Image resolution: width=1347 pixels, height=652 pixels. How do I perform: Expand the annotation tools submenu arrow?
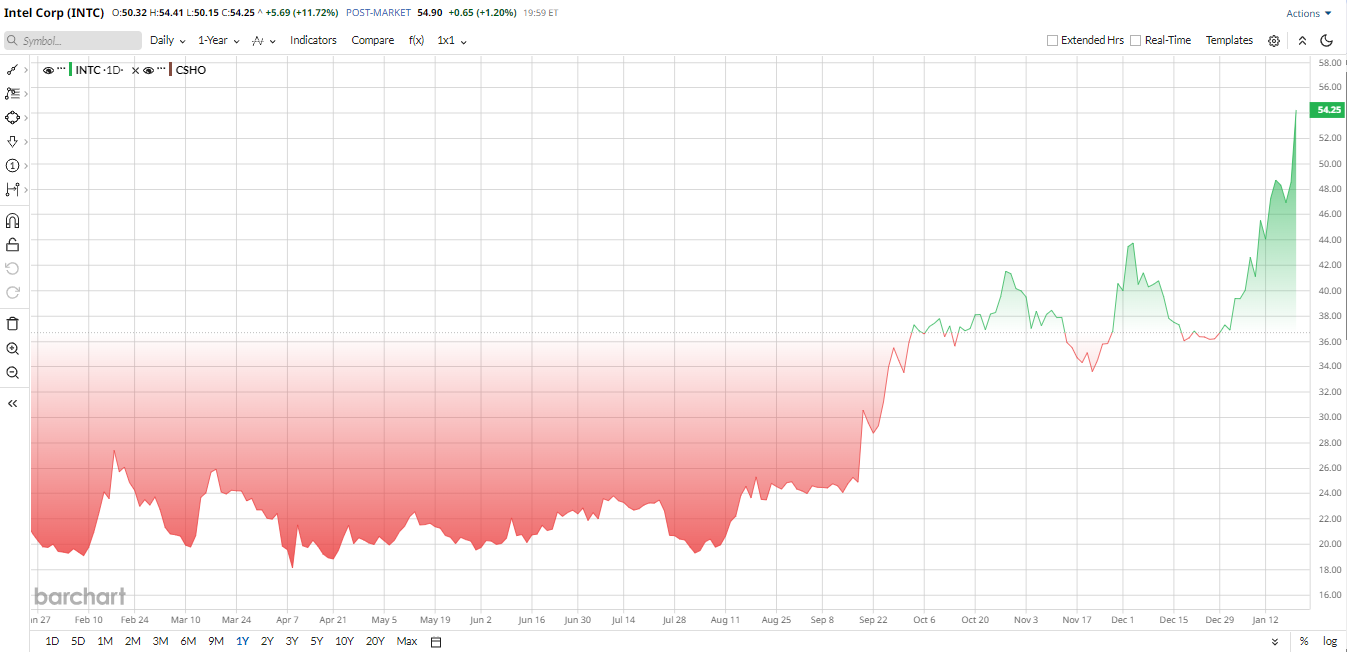[x=25, y=93]
